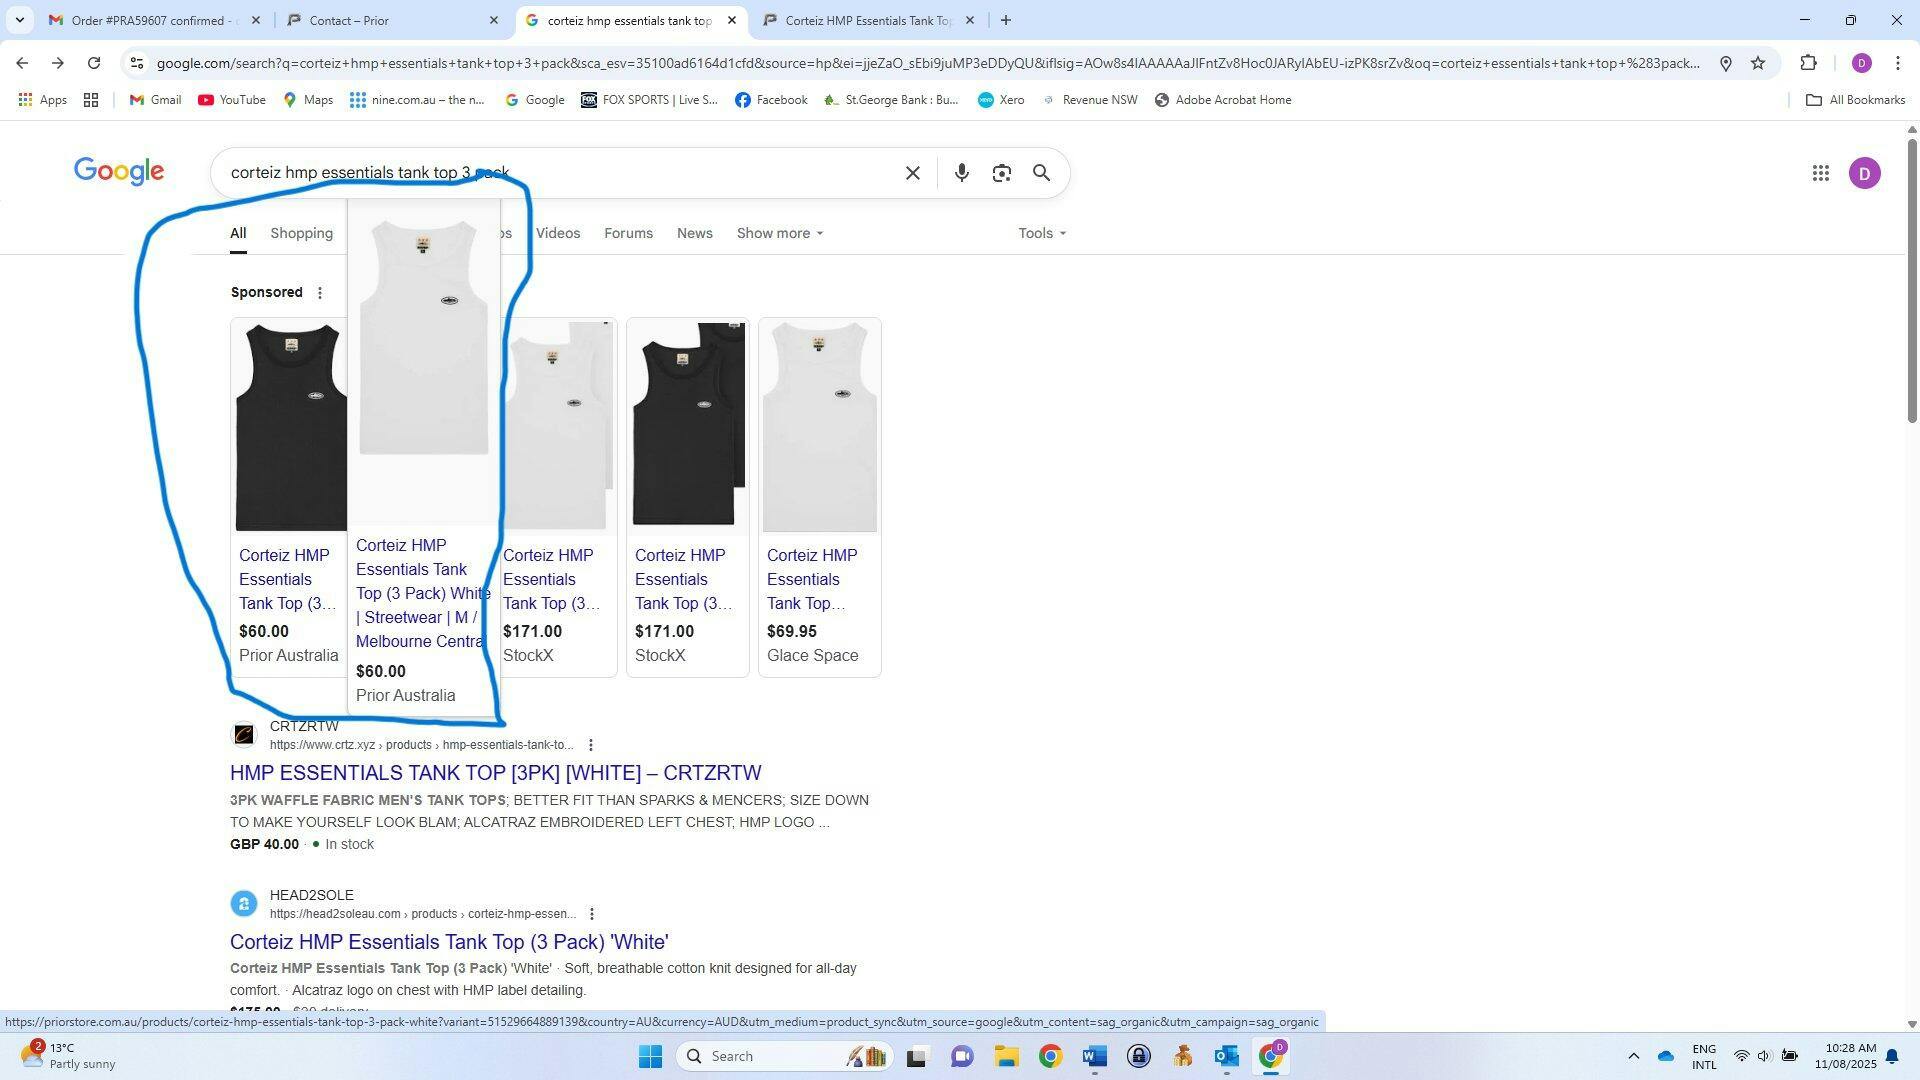
Task: Close the Contact – Prior tab
Action: (493, 20)
